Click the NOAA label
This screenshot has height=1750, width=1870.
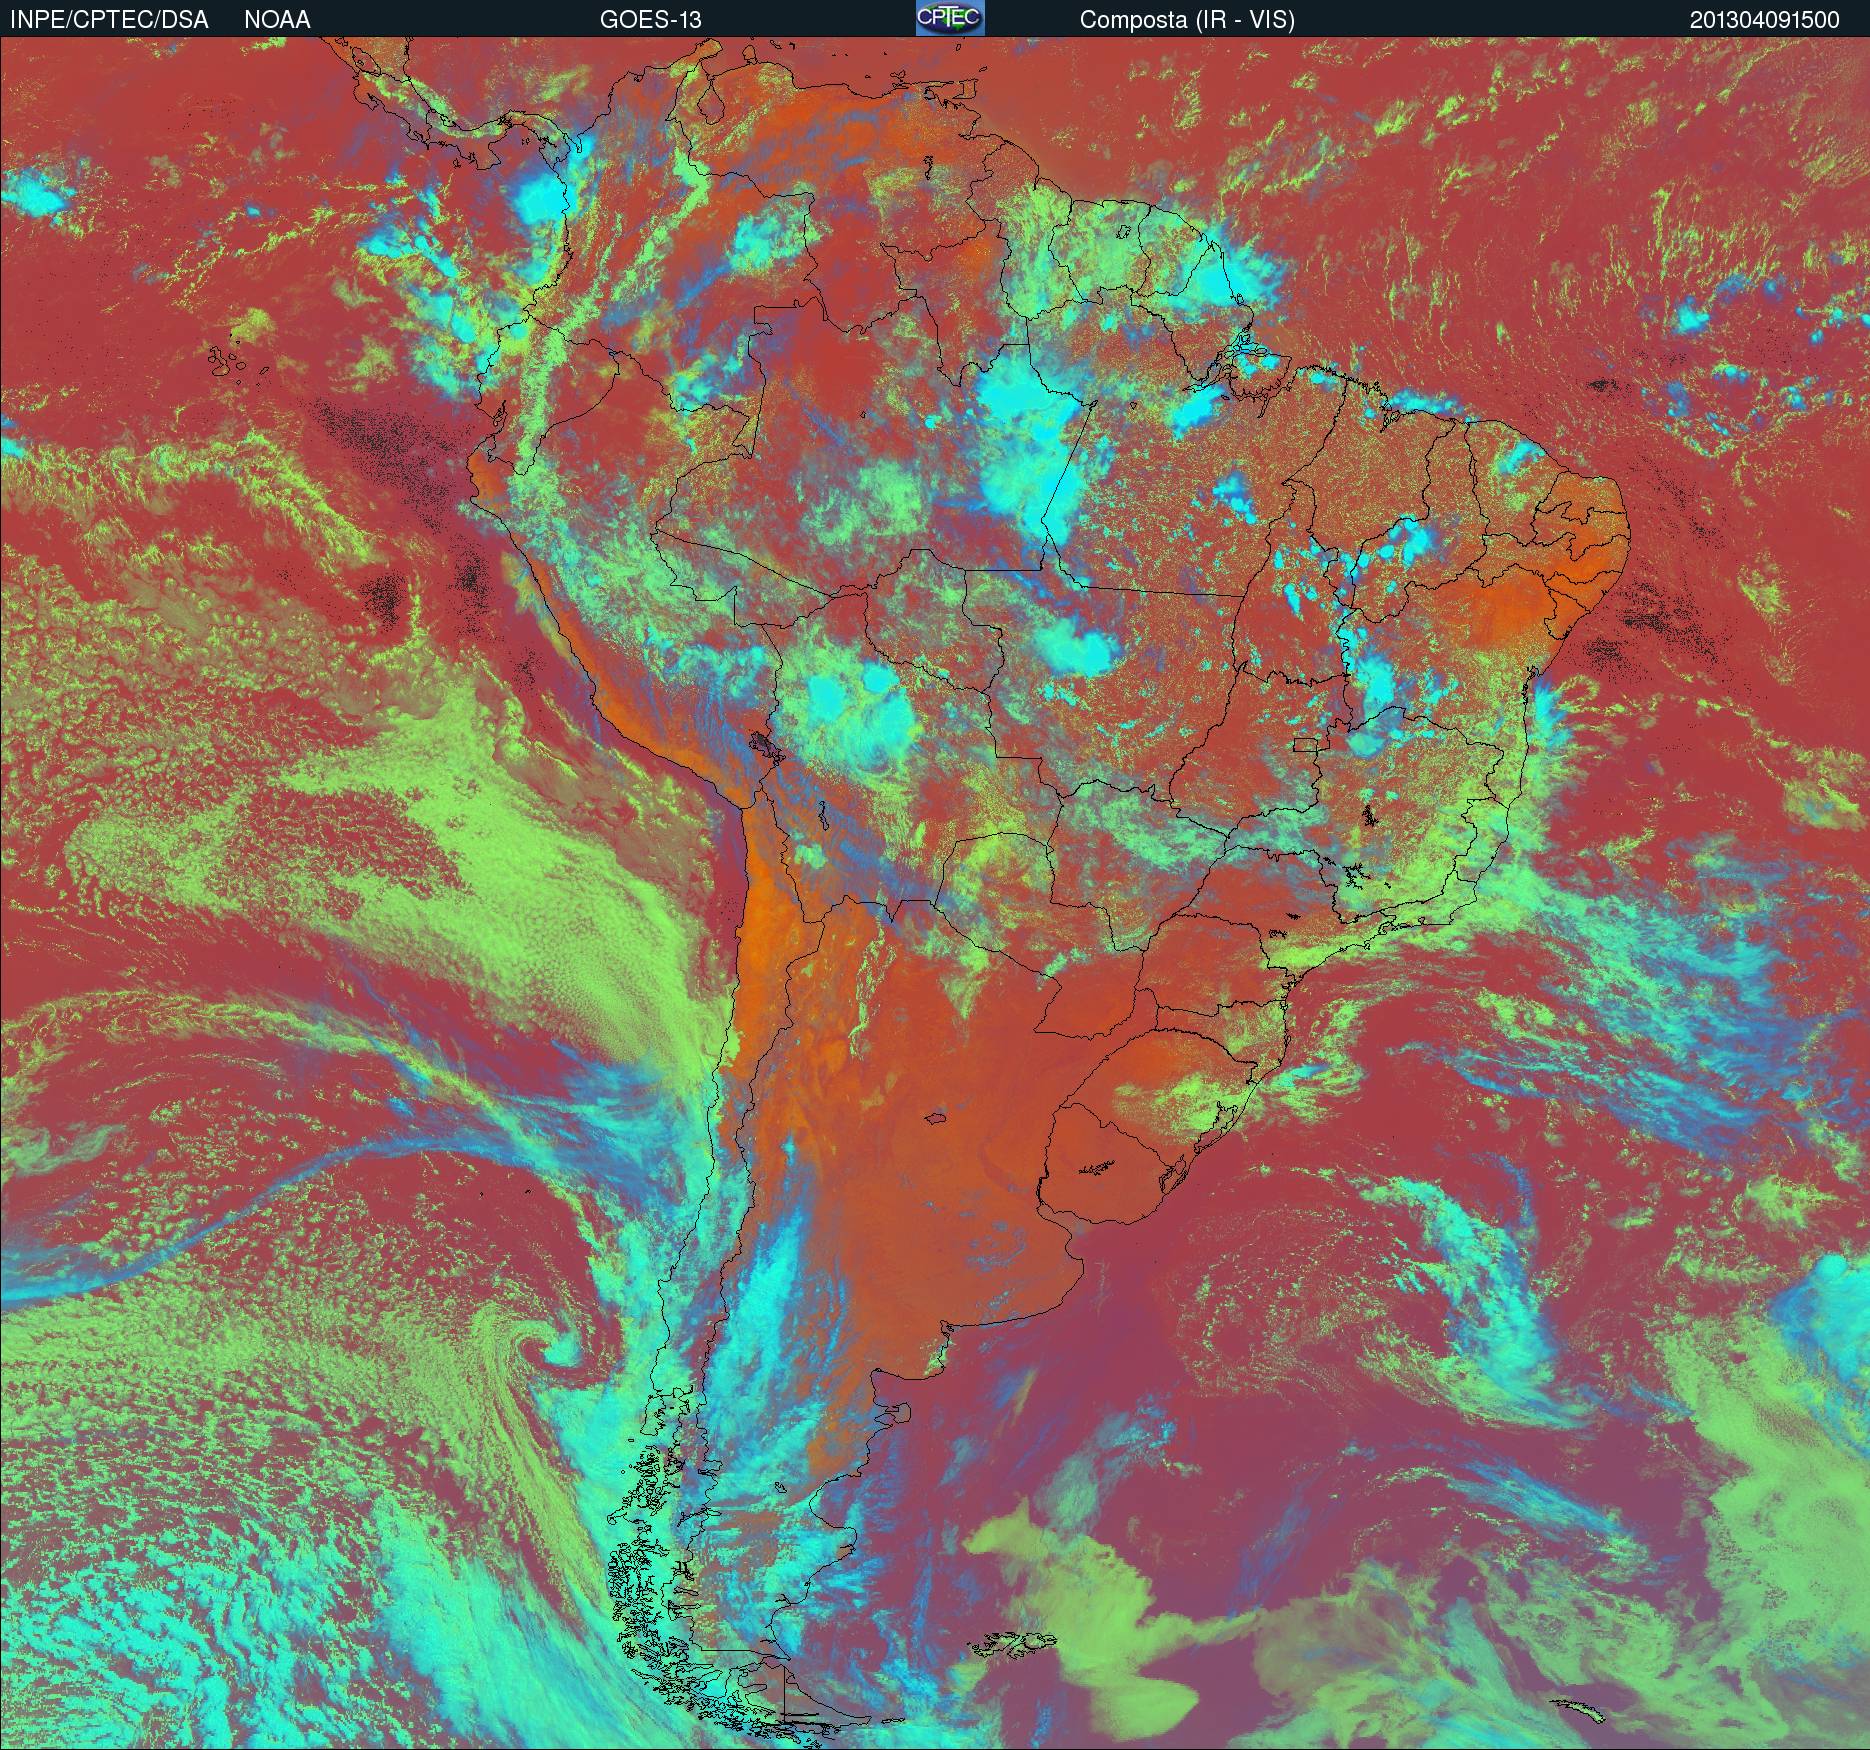277,20
